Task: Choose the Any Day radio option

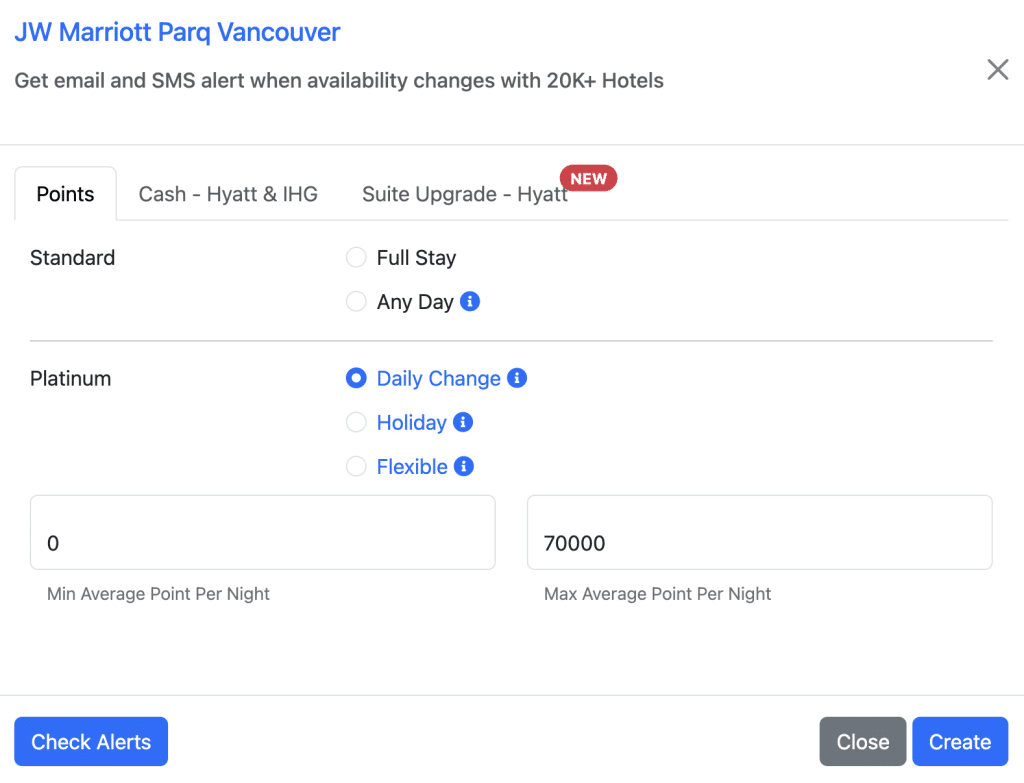Action: (x=356, y=302)
